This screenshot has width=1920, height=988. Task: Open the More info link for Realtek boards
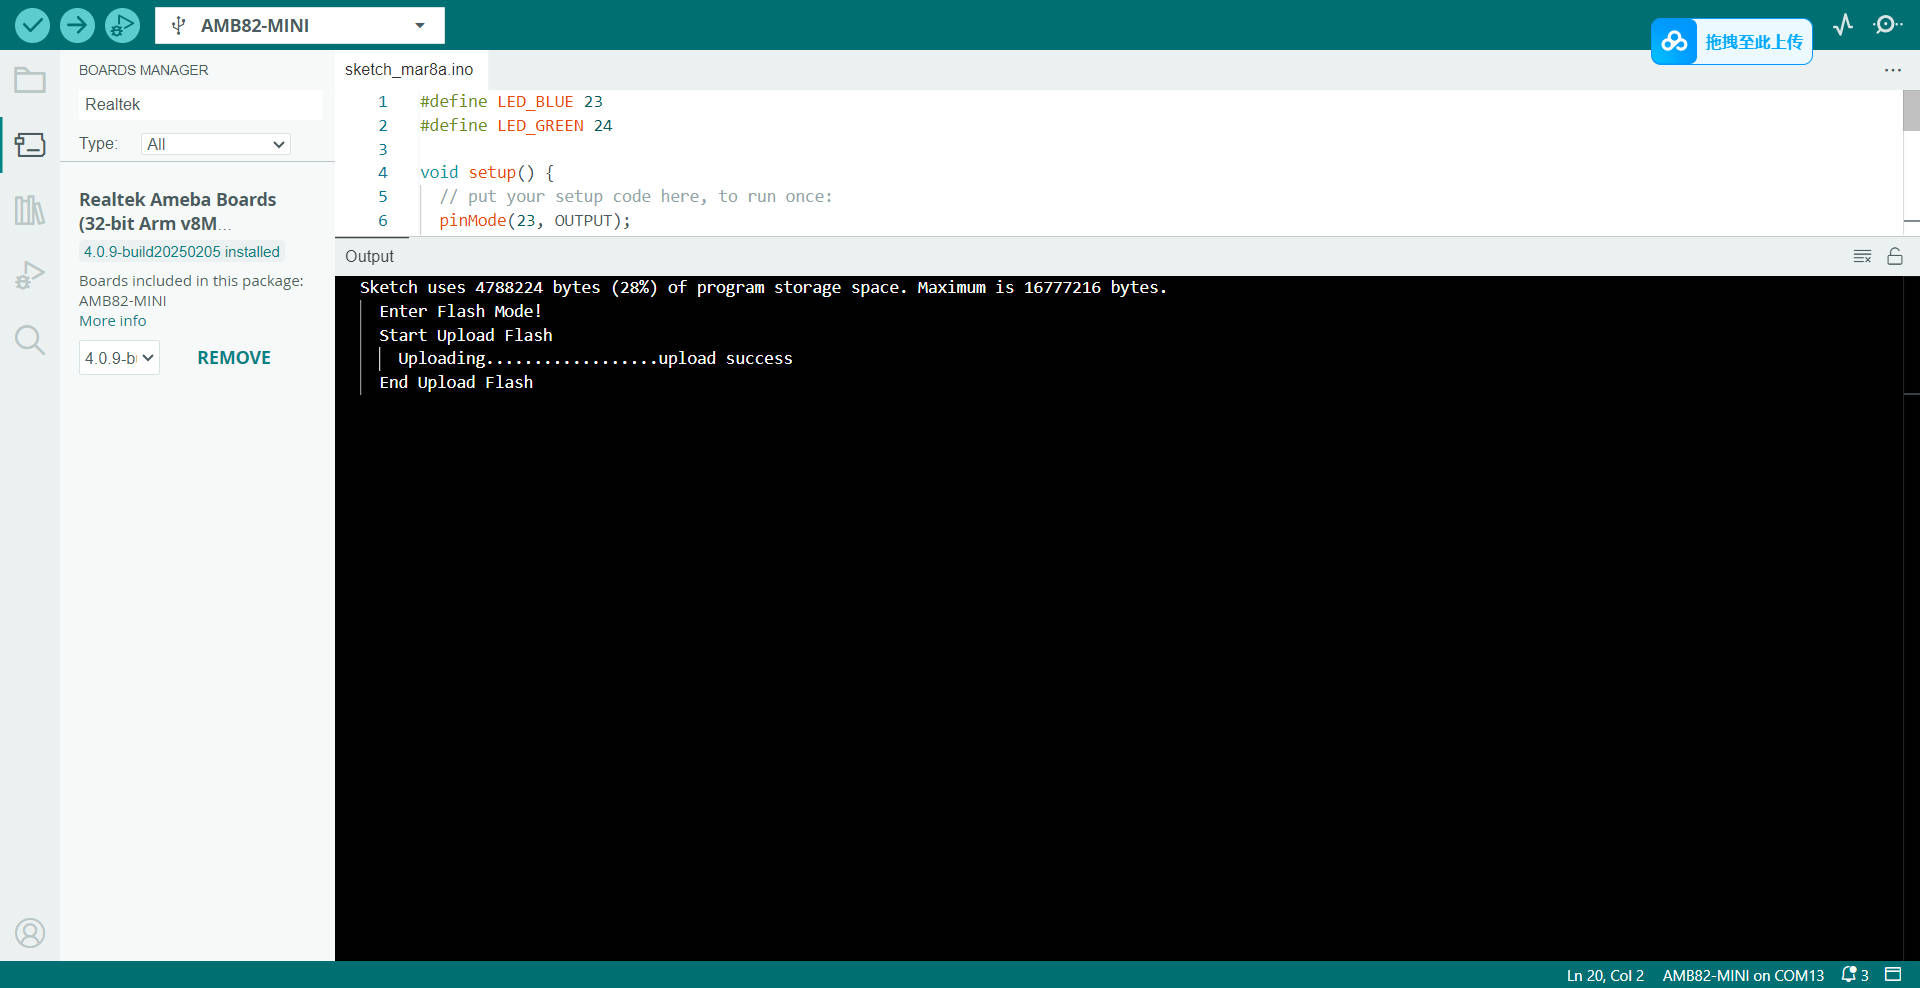point(113,321)
